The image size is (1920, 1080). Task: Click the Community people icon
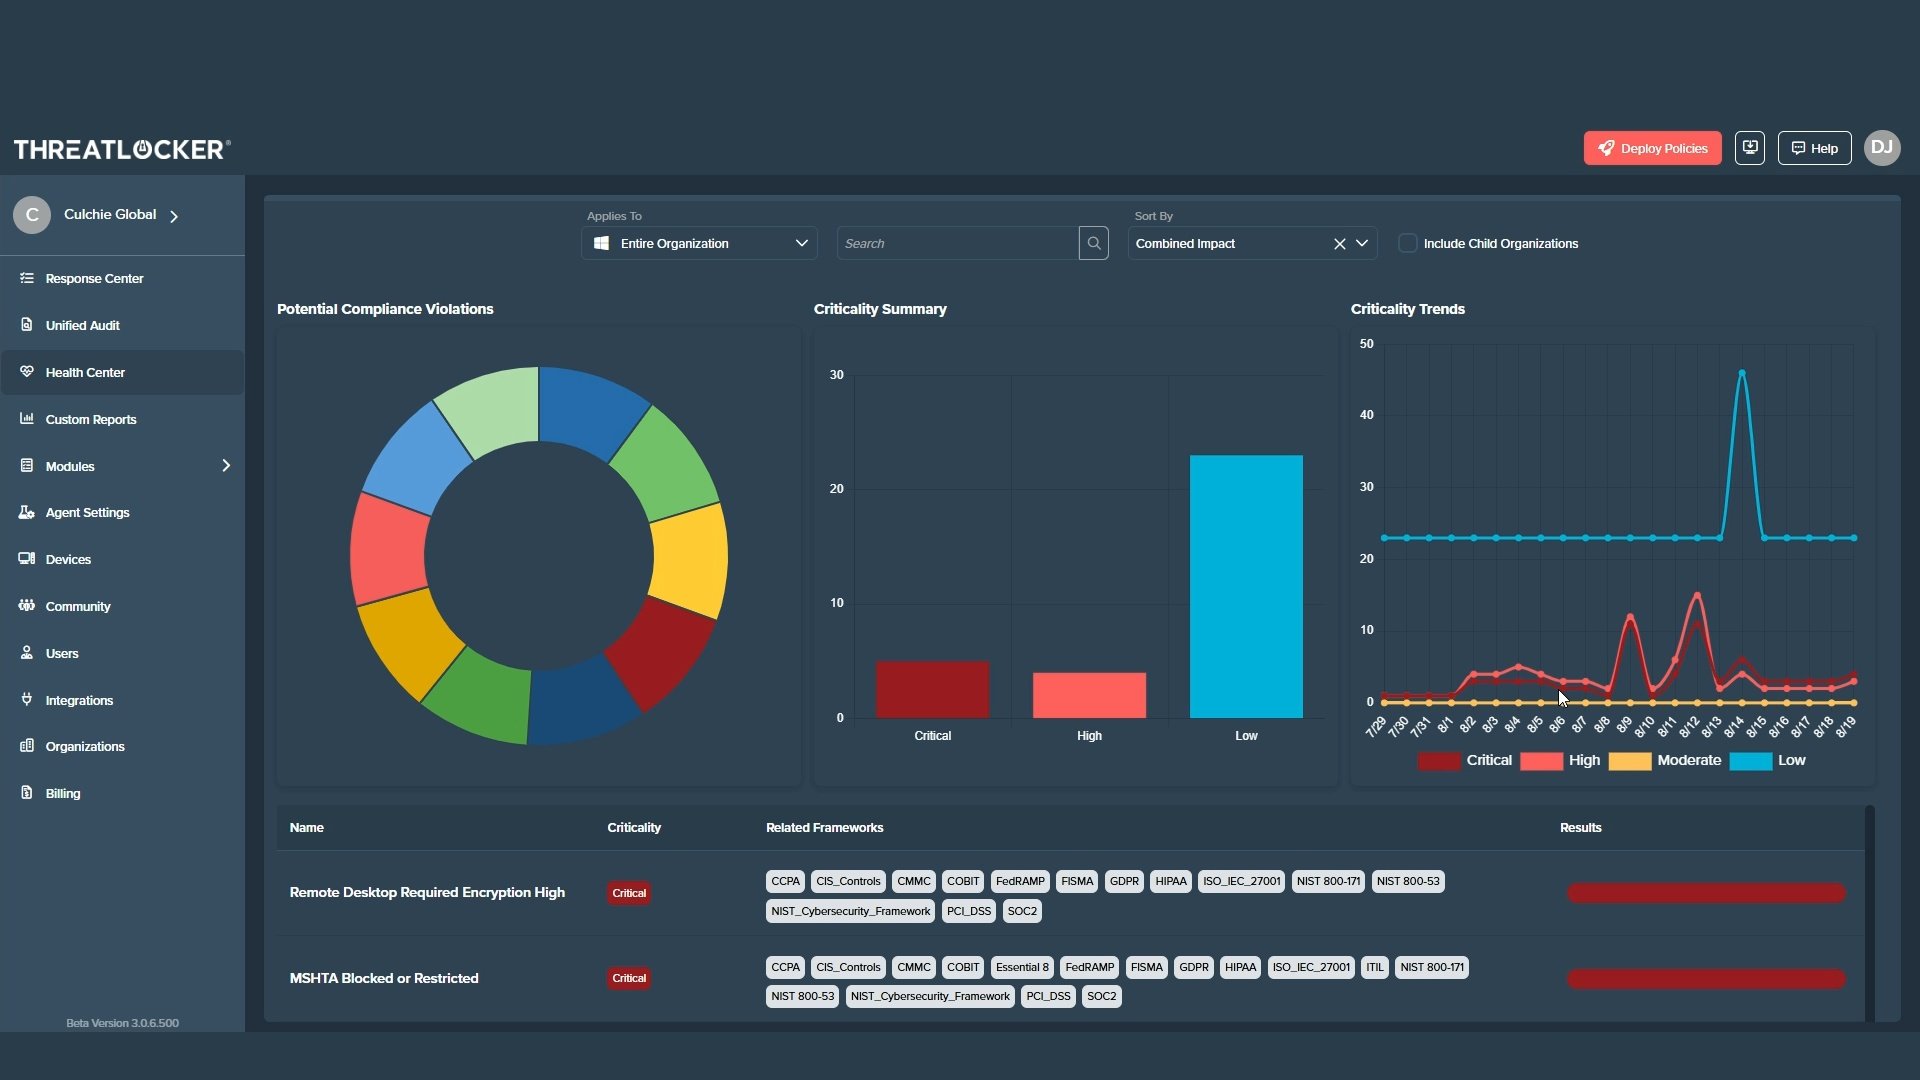click(27, 605)
